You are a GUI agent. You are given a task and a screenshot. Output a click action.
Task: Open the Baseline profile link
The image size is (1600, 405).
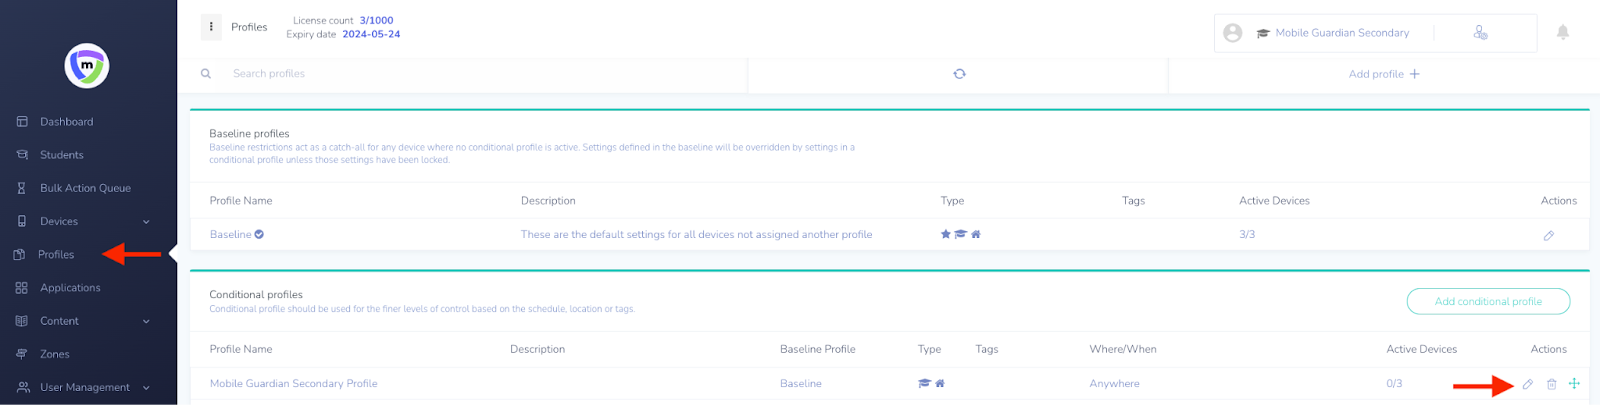(230, 234)
